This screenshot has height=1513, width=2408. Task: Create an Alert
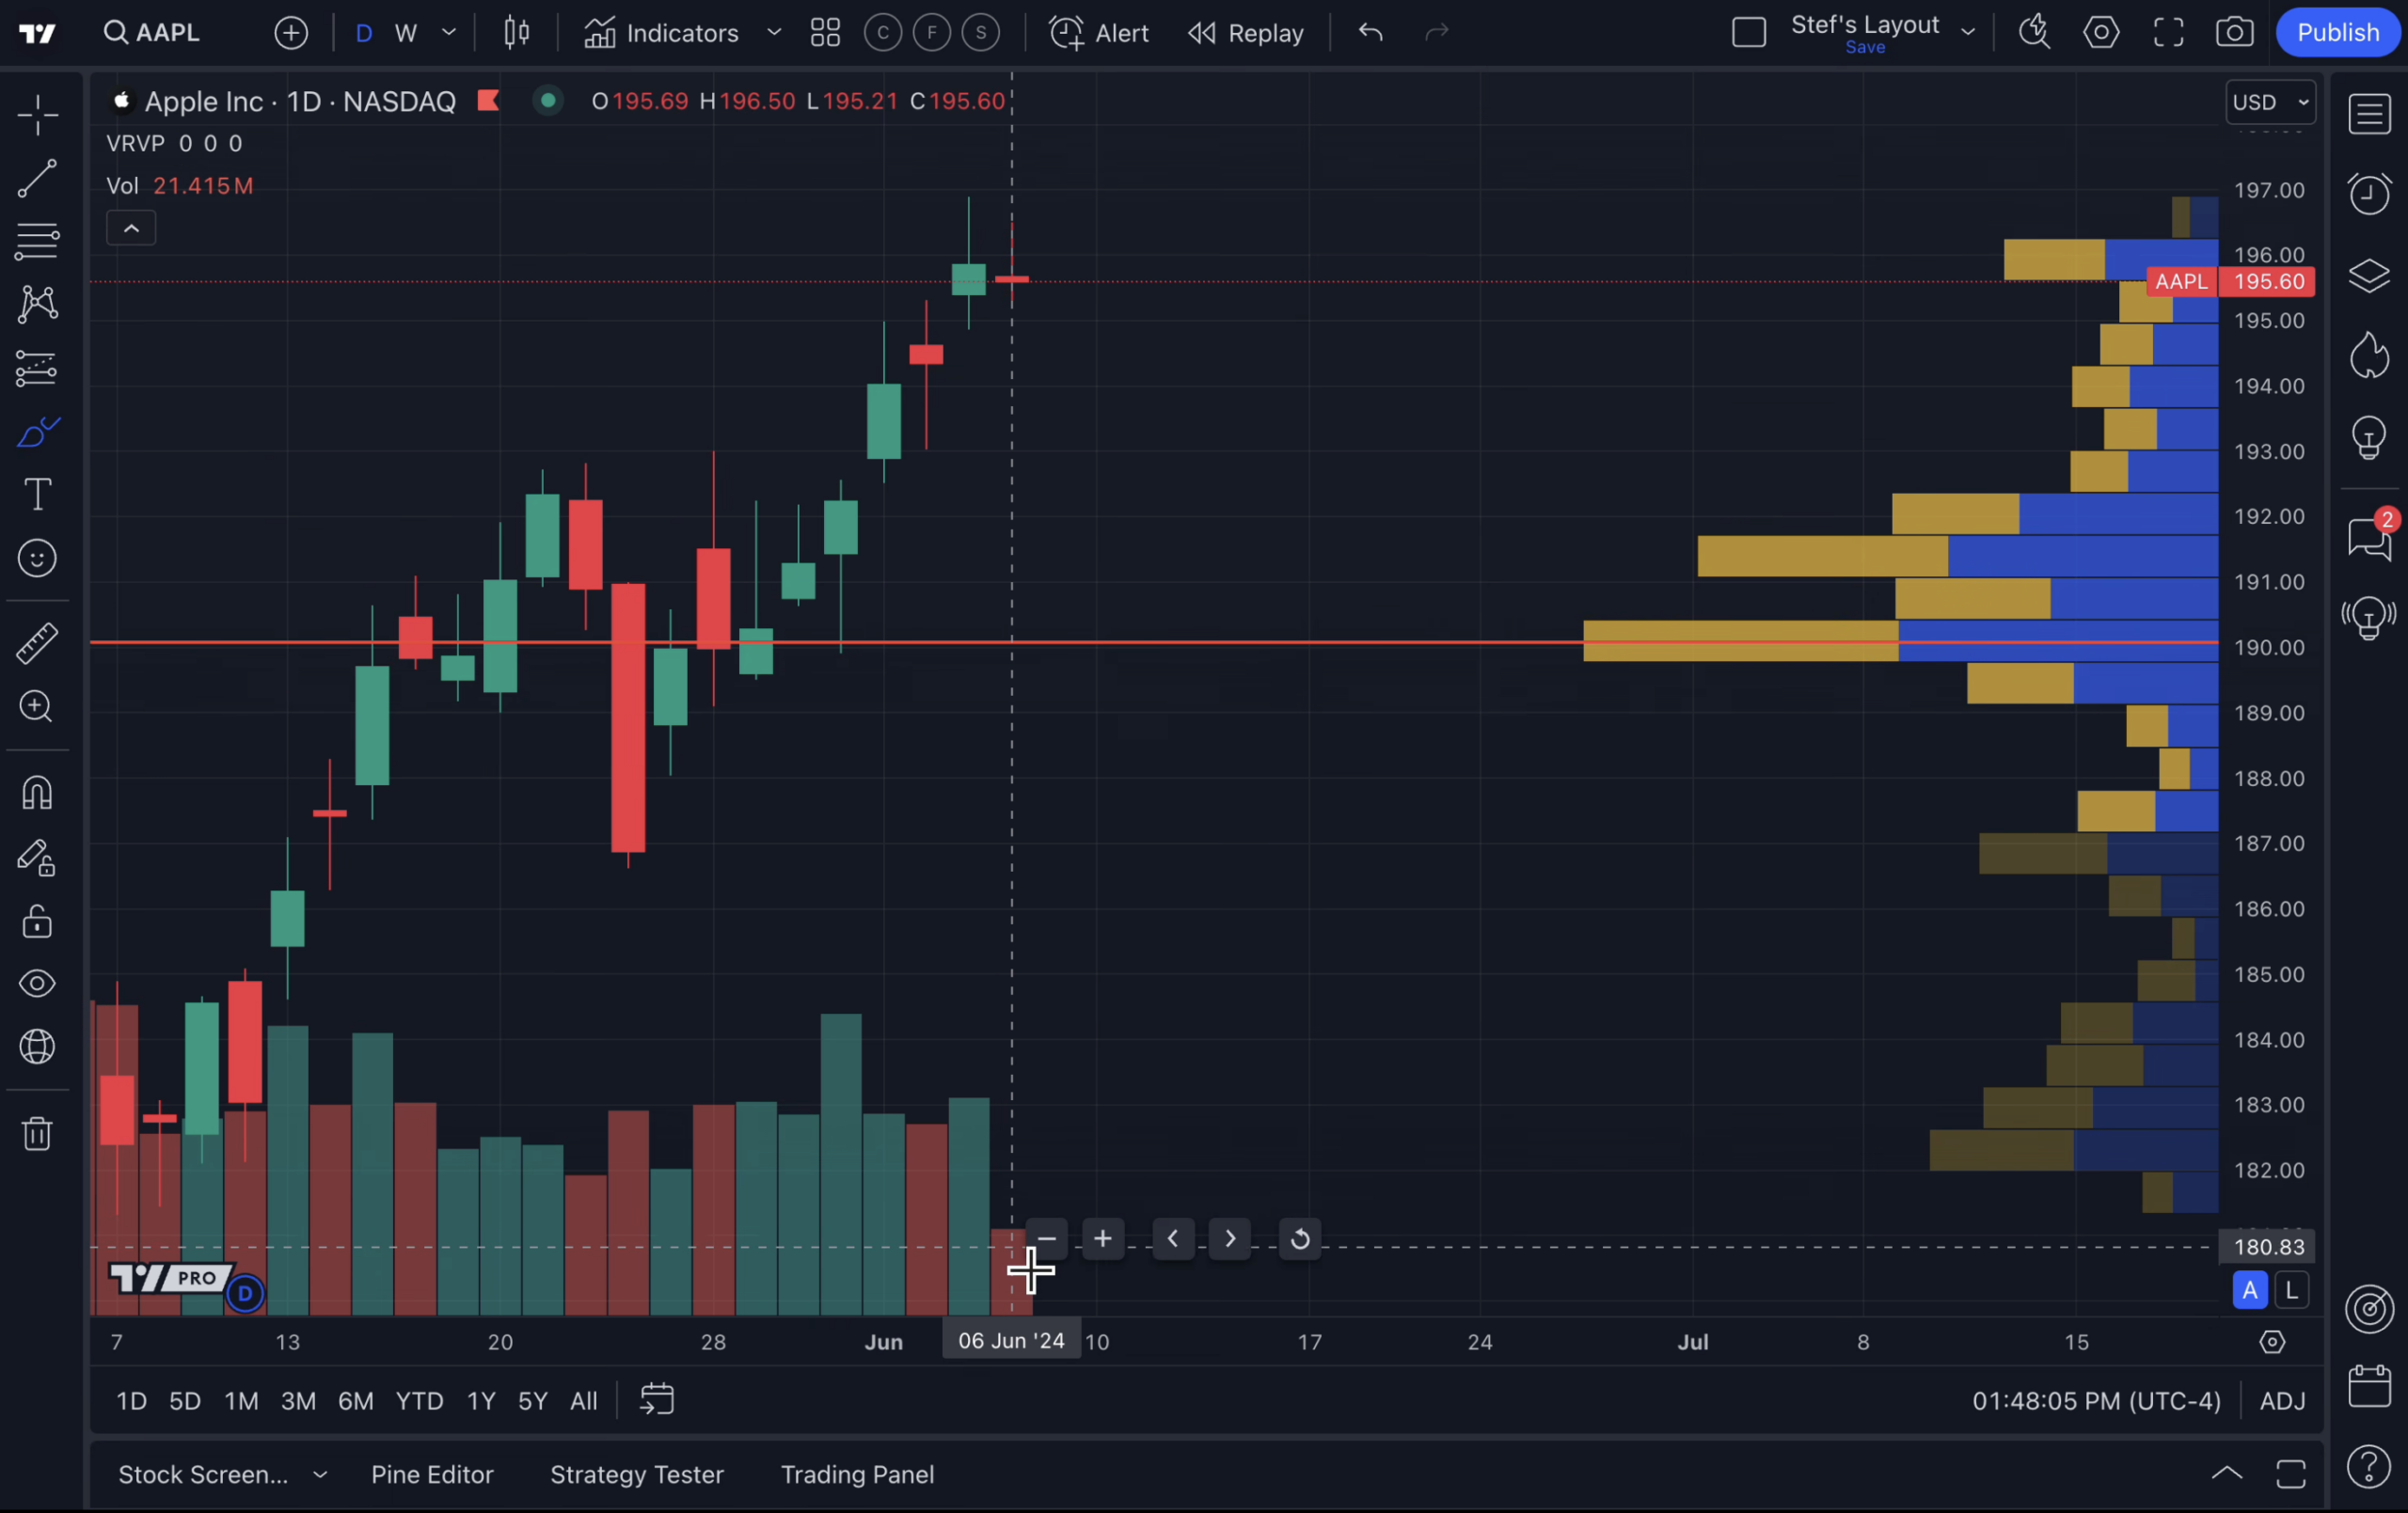click(1098, 33)
